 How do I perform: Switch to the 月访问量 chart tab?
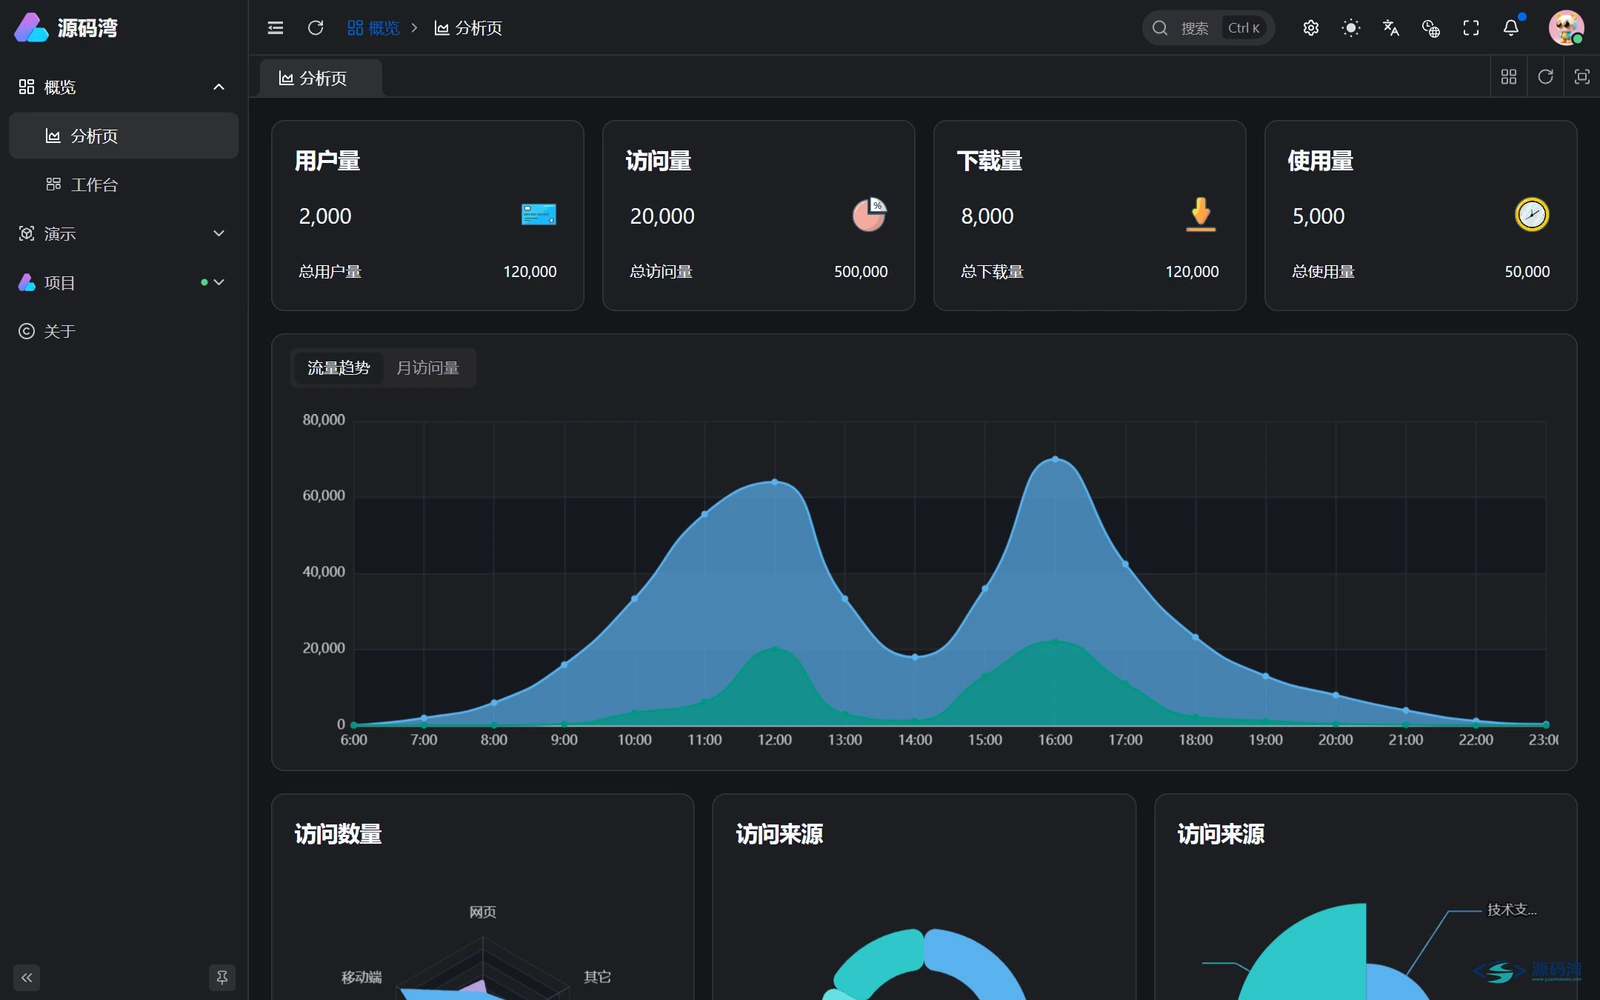pos(428,368)
